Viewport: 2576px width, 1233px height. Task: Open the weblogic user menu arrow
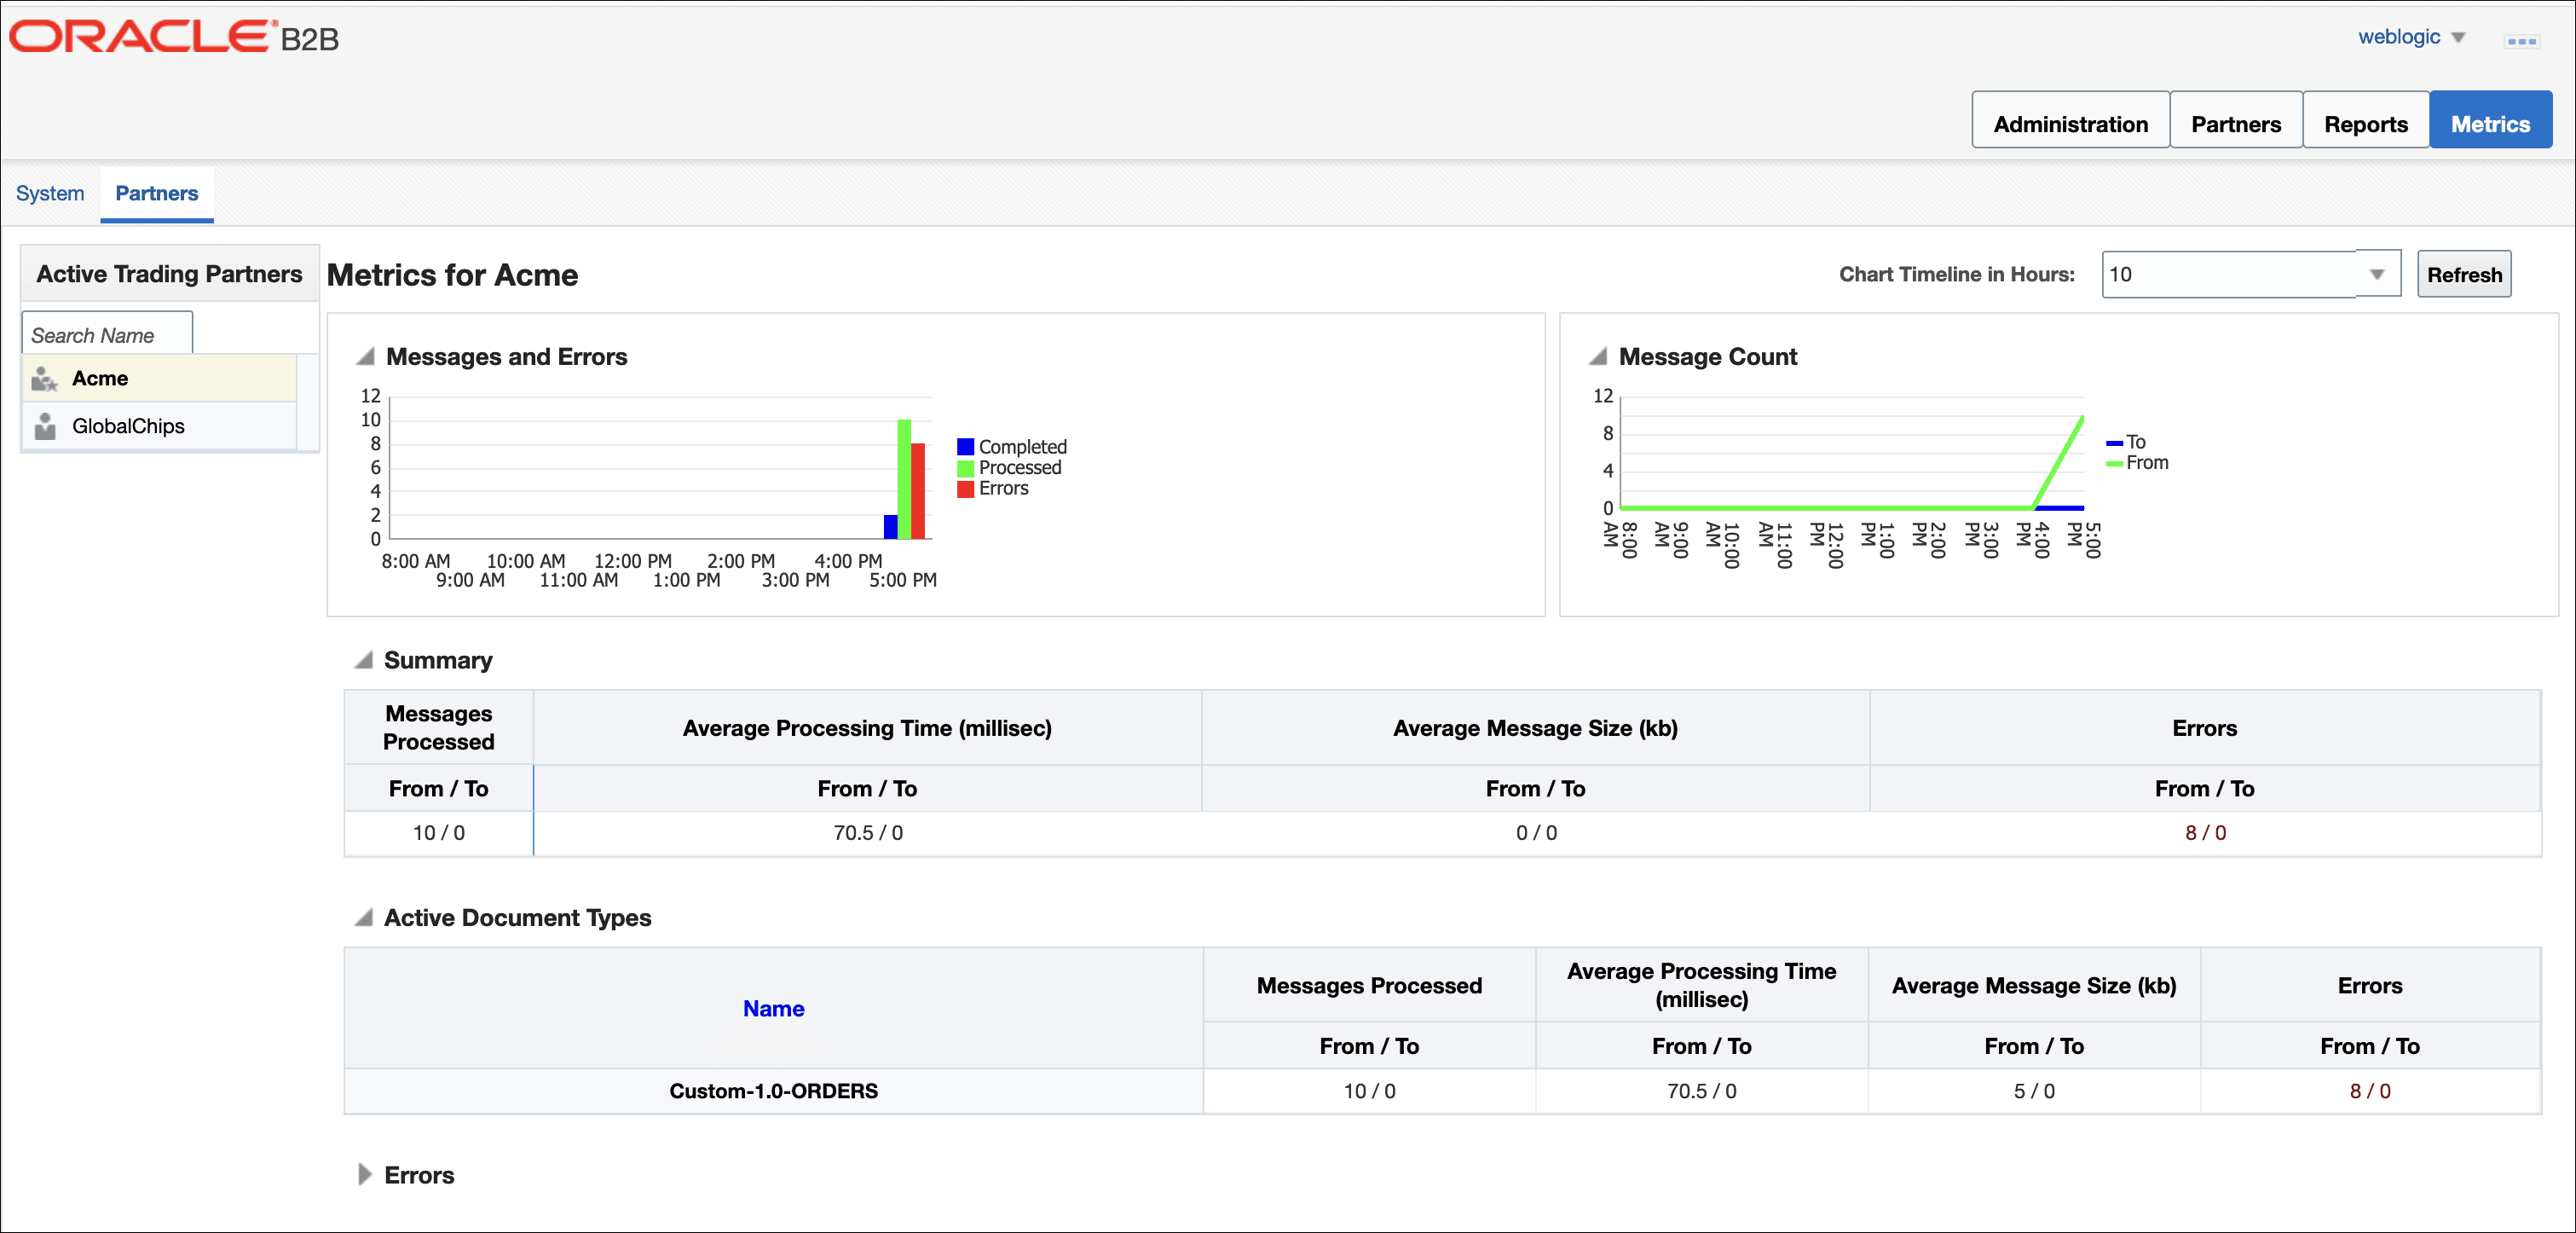click(x=2458, y=38)
